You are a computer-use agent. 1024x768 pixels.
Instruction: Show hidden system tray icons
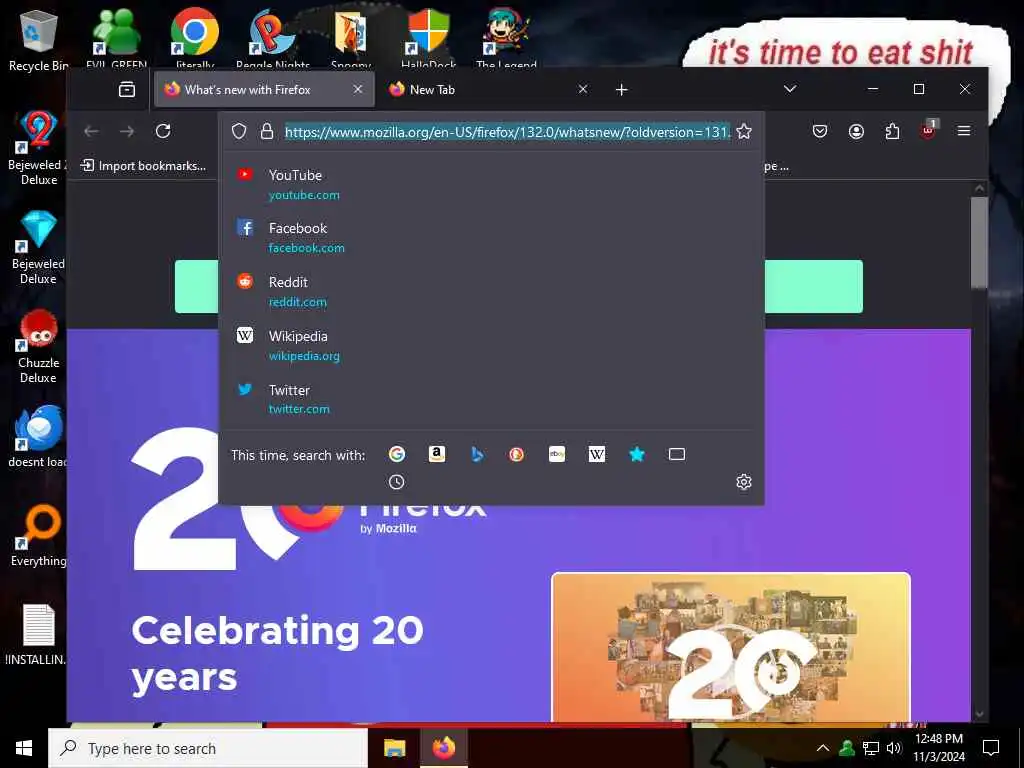click(x=823, y=748)
